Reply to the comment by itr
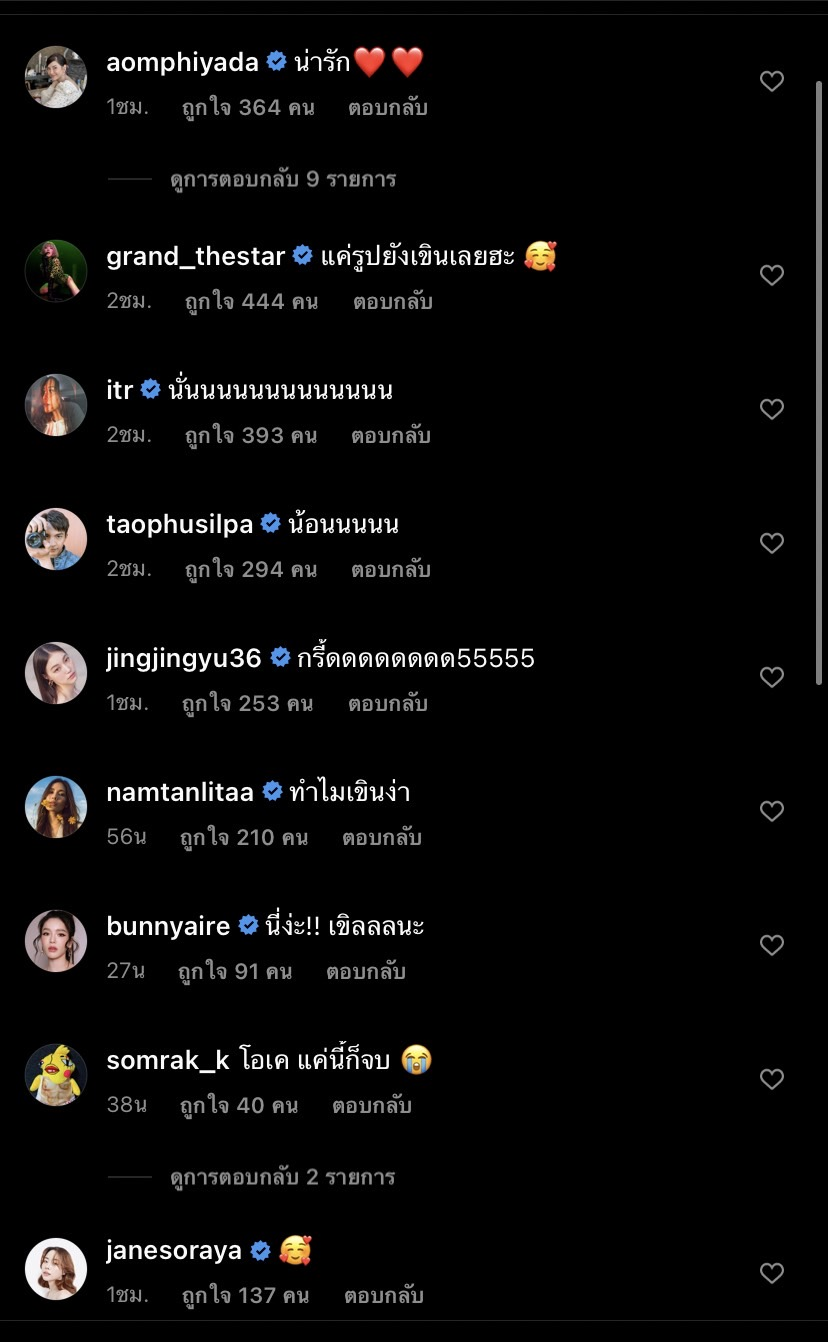Screen dimensions: 828x1342 coord(390,436)
